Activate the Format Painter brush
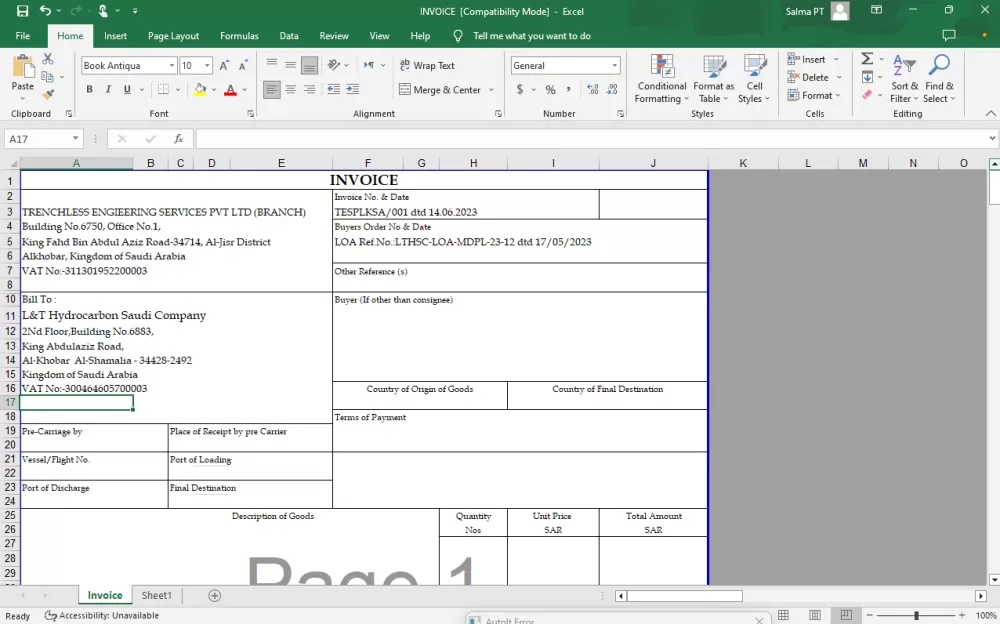Viewport: 1000px width, 624px height. [48, 94]
